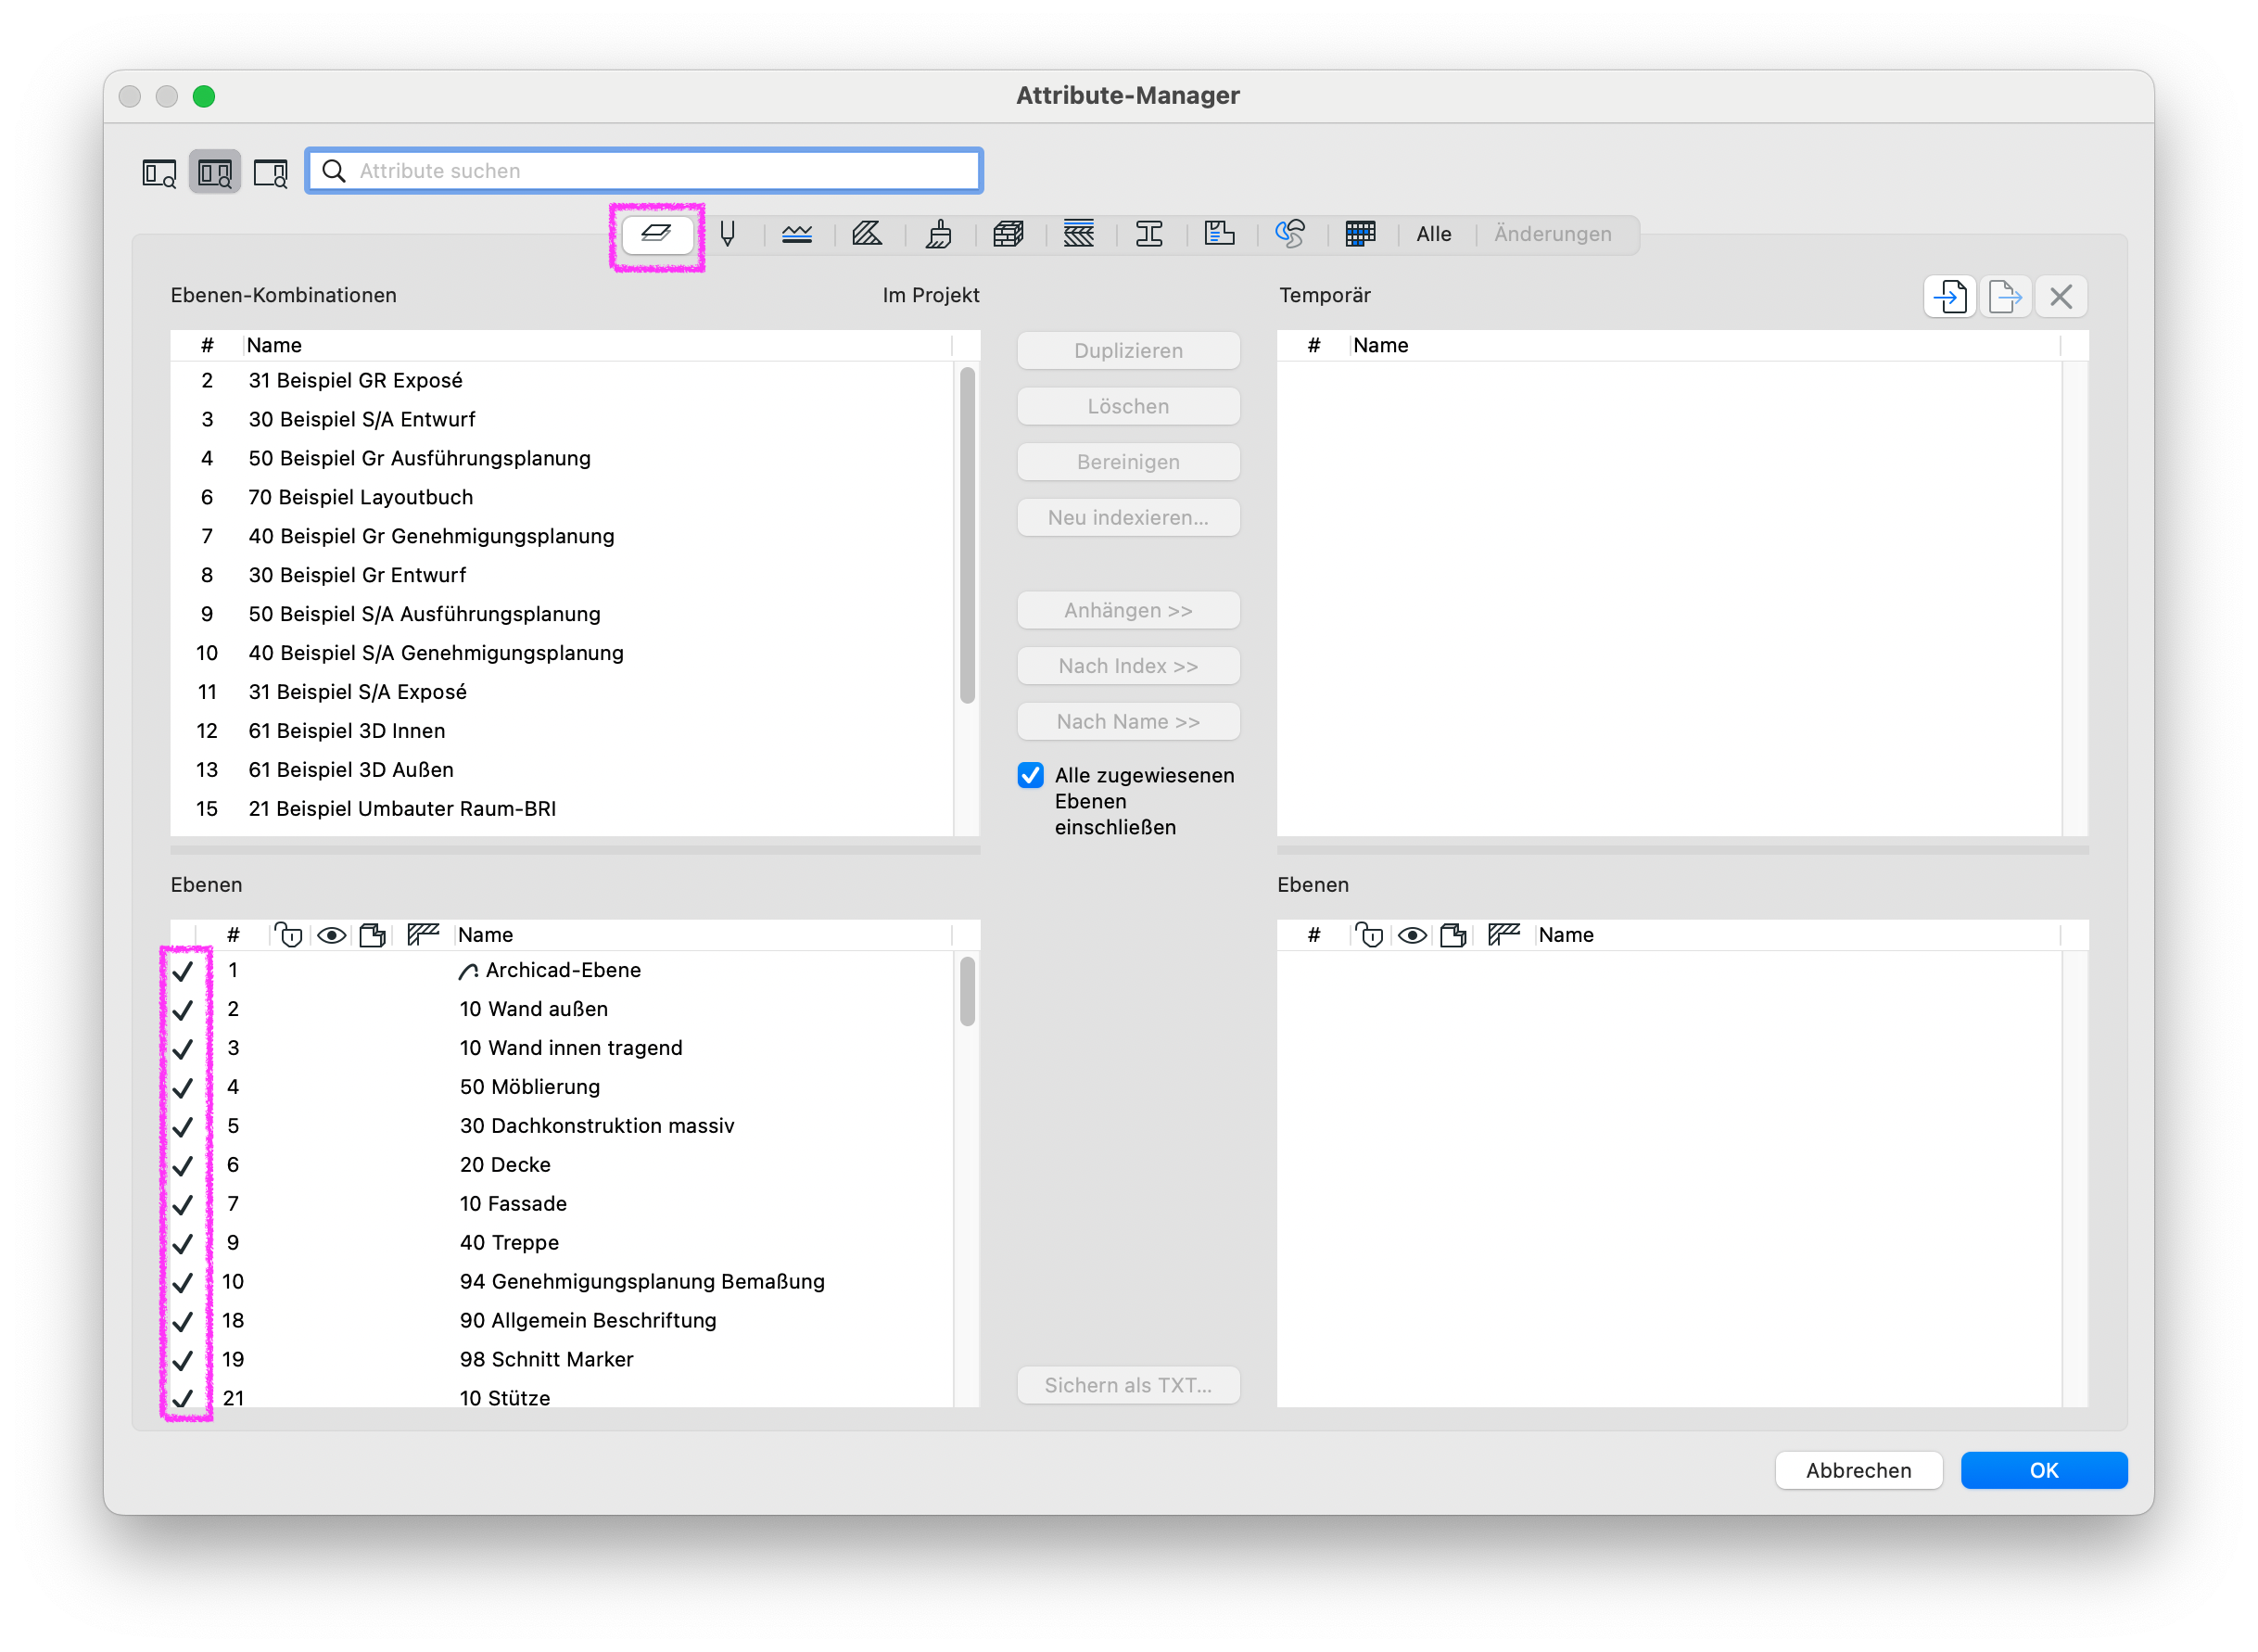Sort Temporär combinations by Name header
Screen dimensions: 2258x1652
click(x=1705, y=345)
